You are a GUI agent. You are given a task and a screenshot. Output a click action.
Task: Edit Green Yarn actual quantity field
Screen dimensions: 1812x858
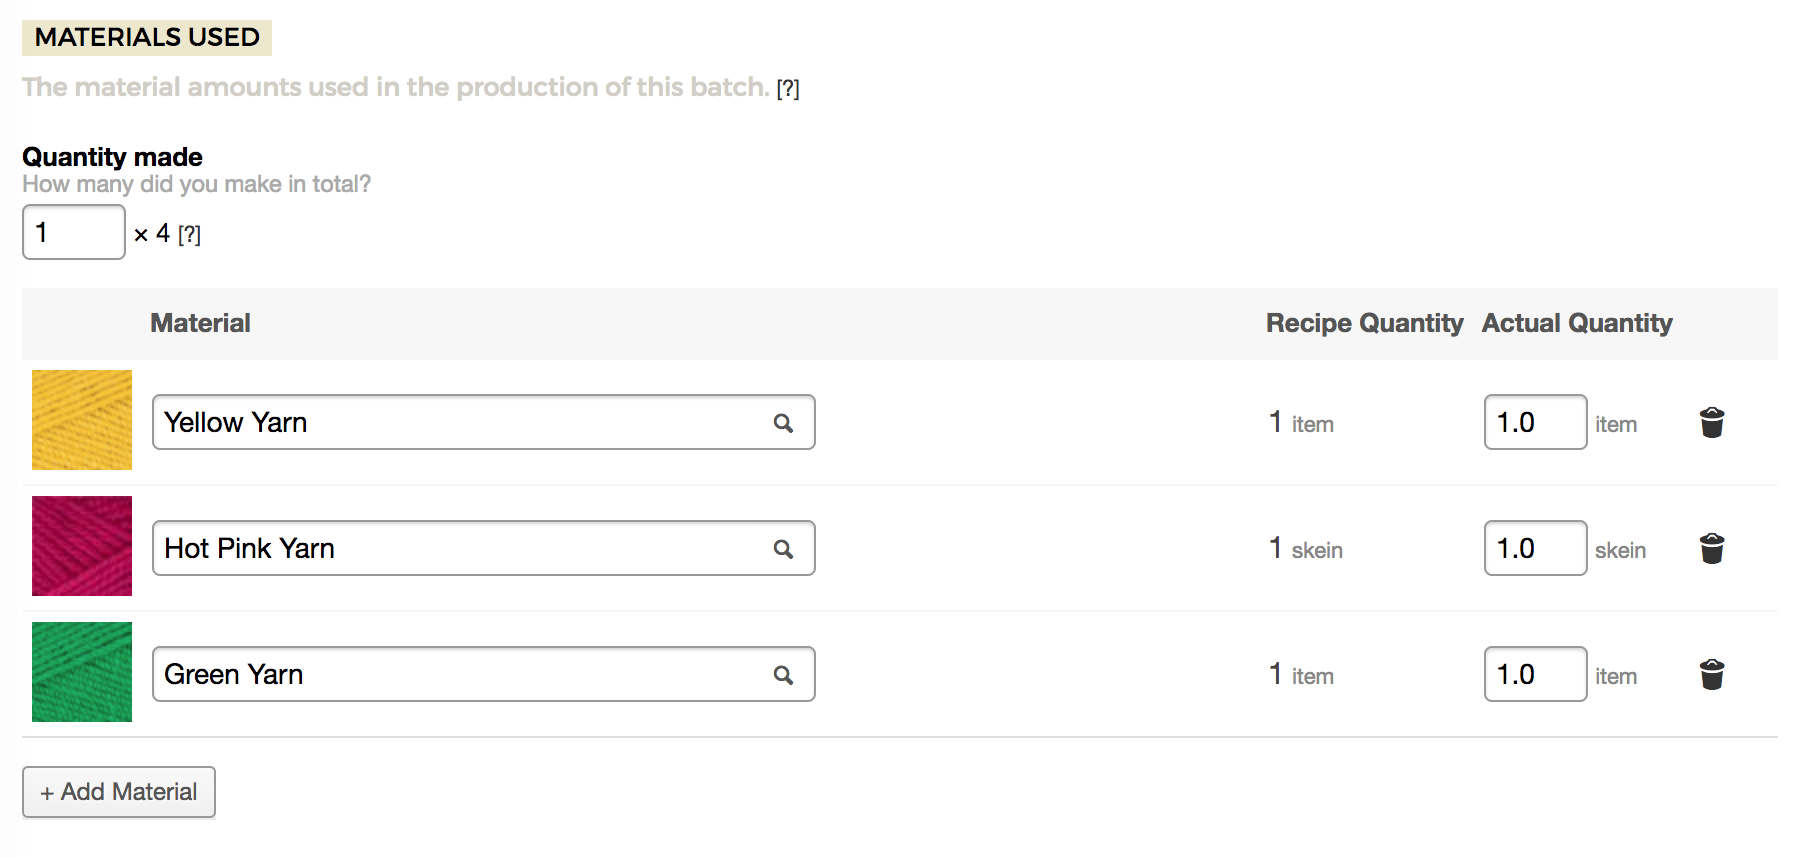click(x=1536, y=674)
